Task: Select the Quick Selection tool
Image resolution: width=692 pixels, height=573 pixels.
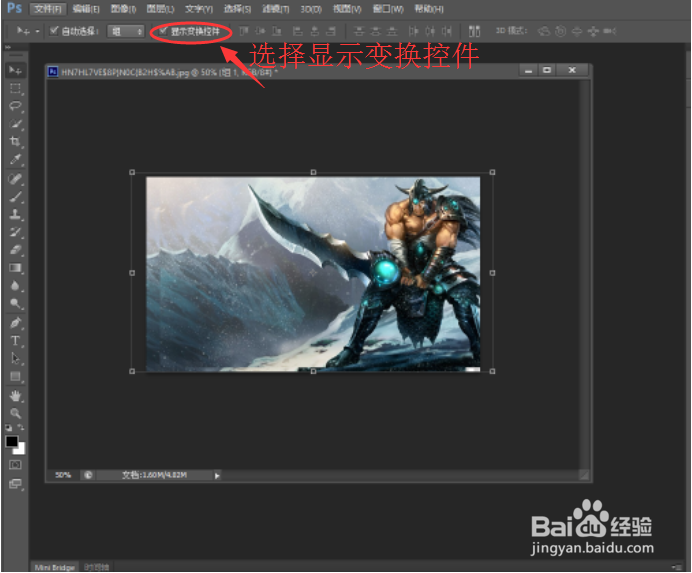Action: (15, 124)
